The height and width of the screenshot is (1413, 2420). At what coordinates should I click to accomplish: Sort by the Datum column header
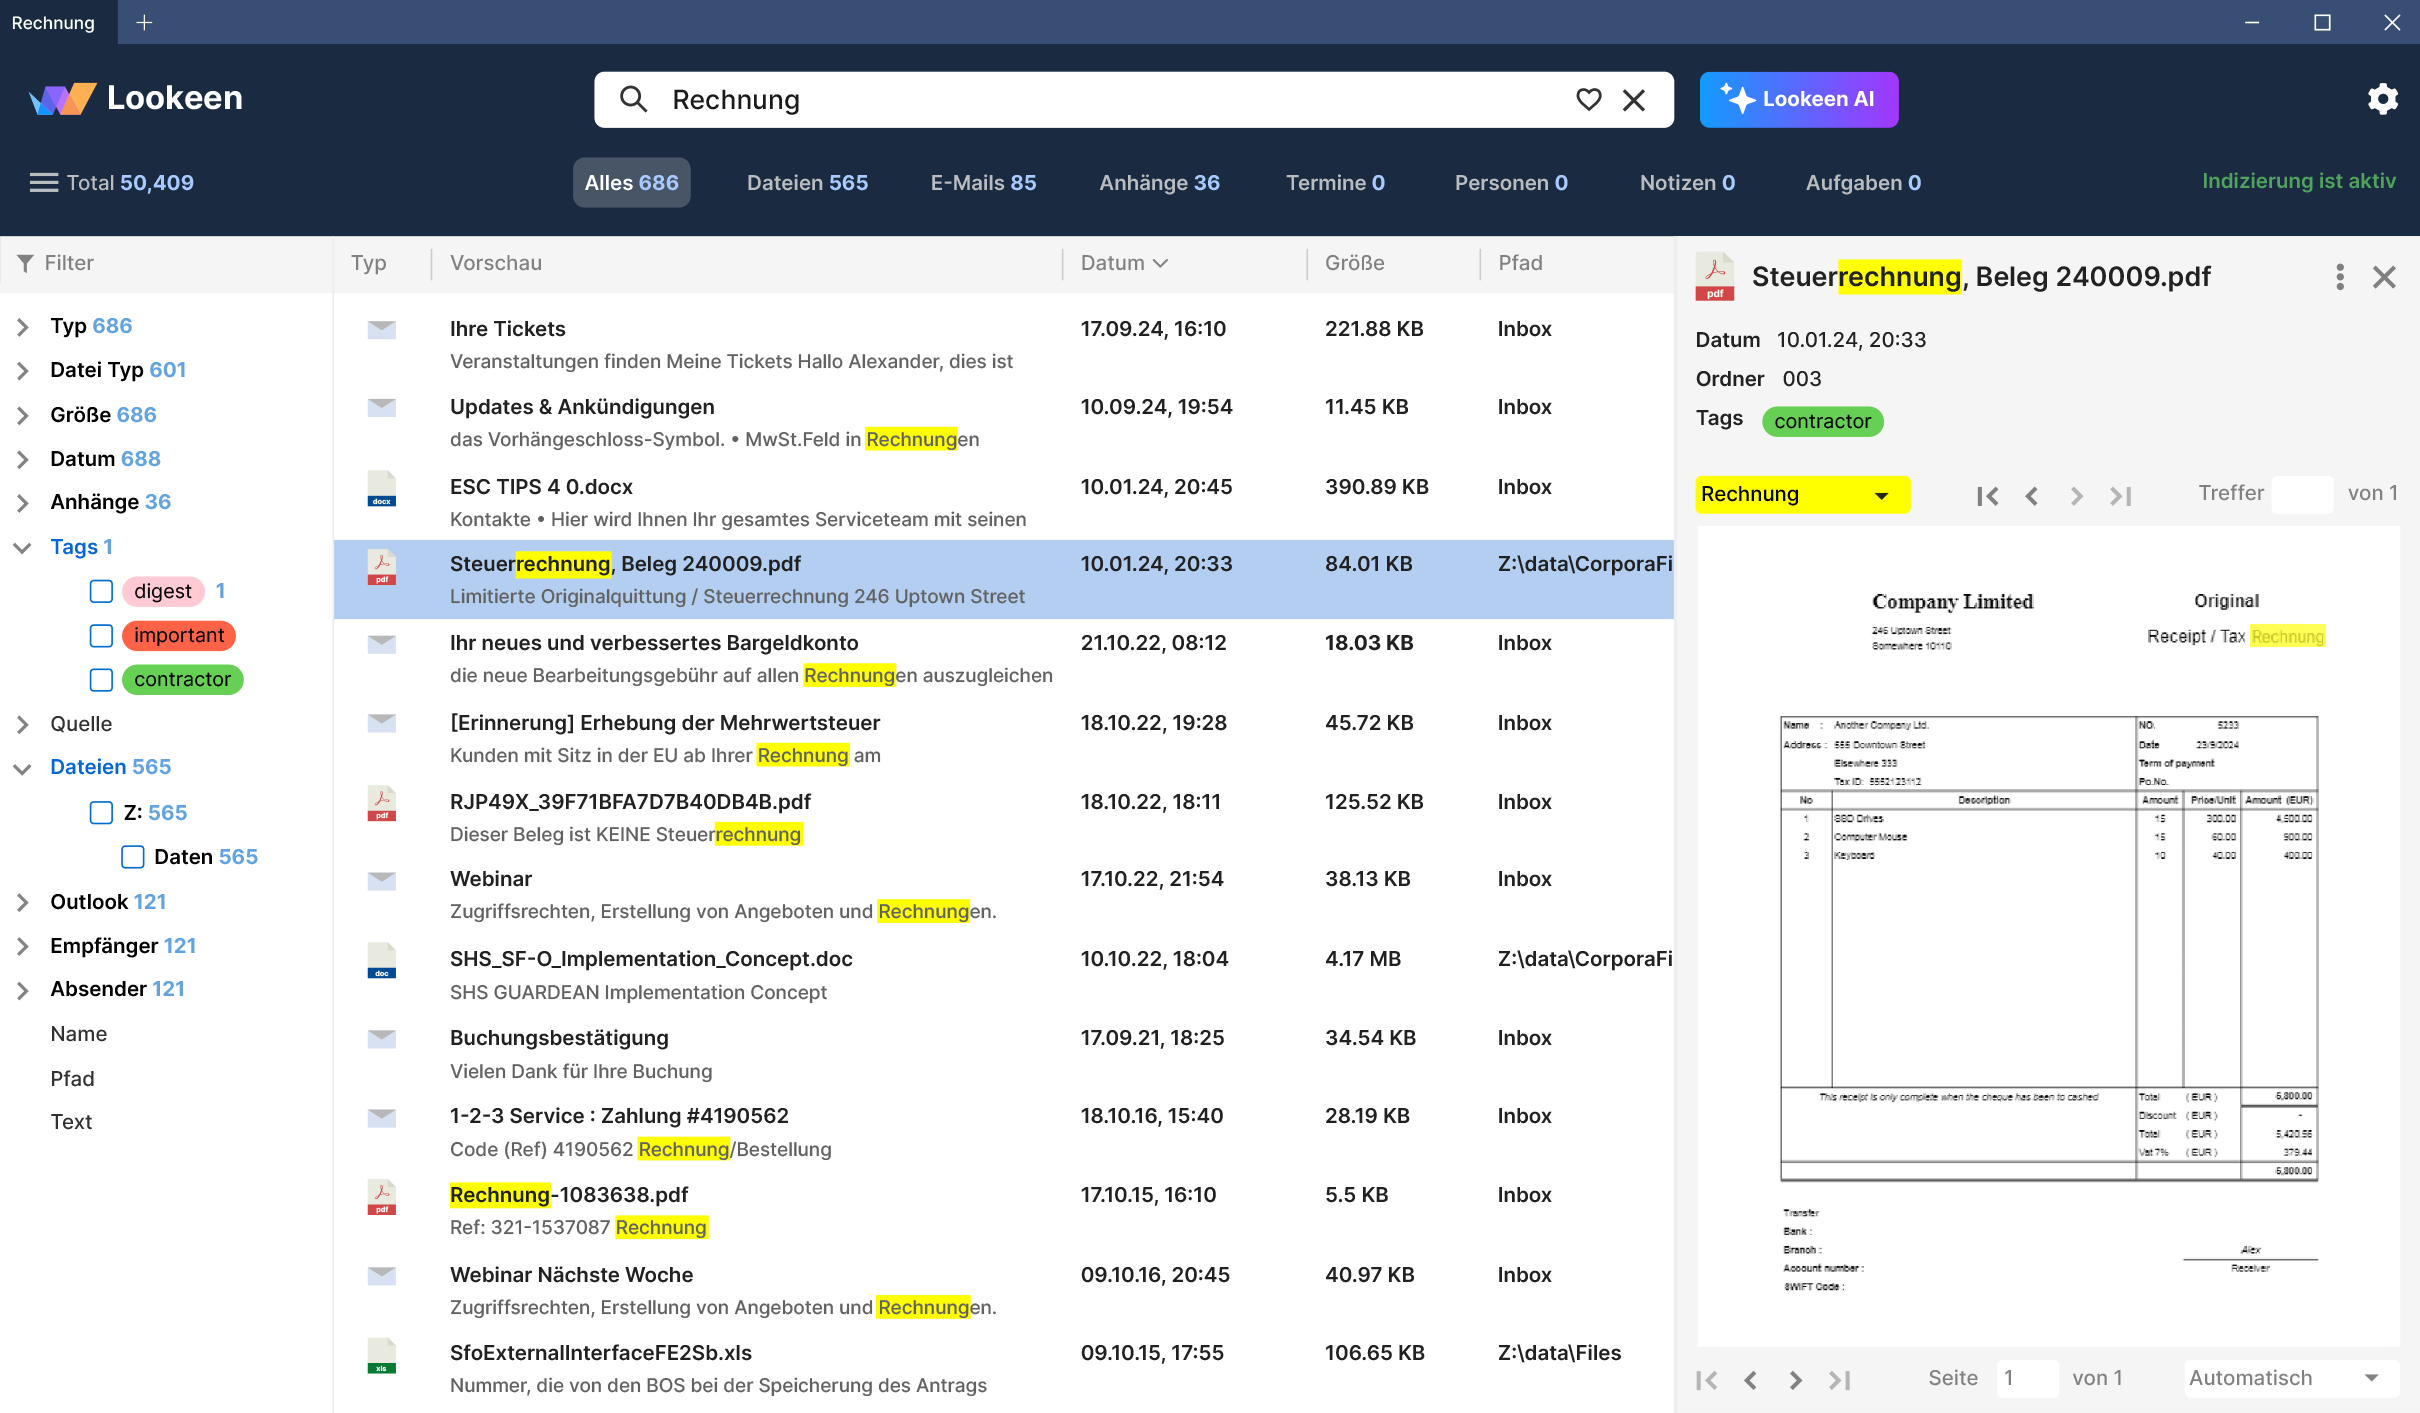click(x=1123, y=263)
